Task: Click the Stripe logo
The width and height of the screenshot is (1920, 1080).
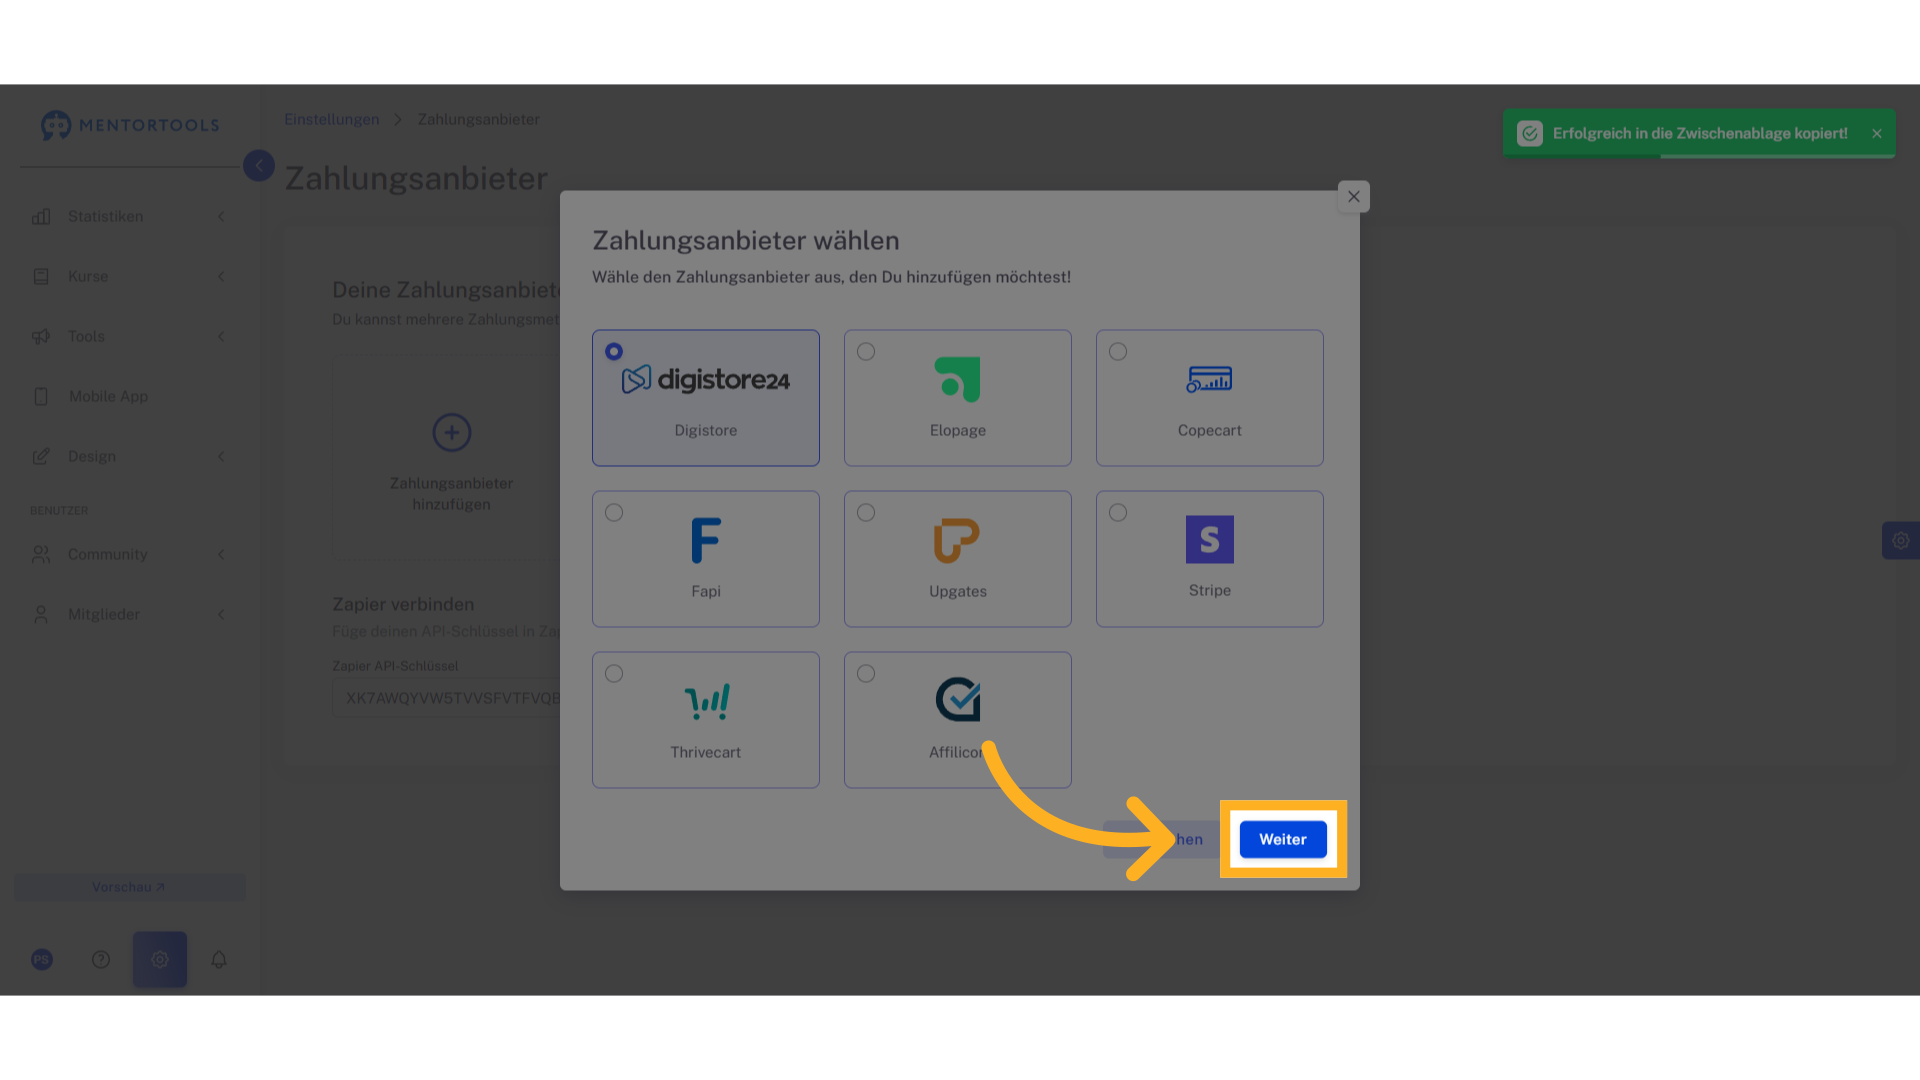Action: [1210, 540]
